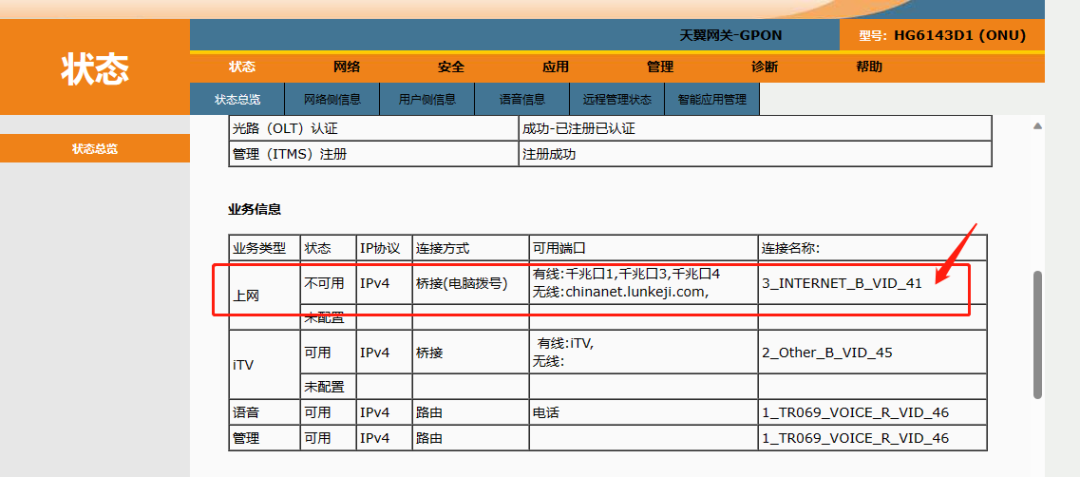
Task: Open the 智能应用管理 tab
Action: tap(712, 100)
